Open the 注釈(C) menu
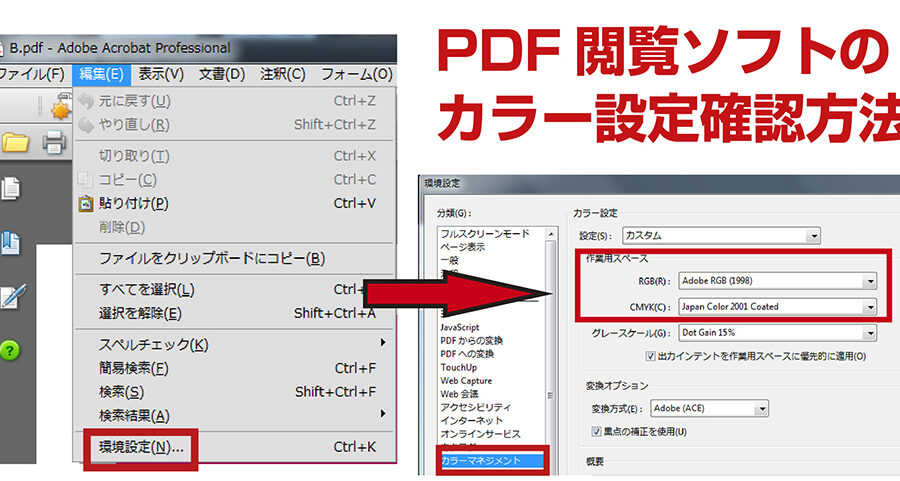The height and width of the screenshot is (481, 900). click(x=283, y=74)
